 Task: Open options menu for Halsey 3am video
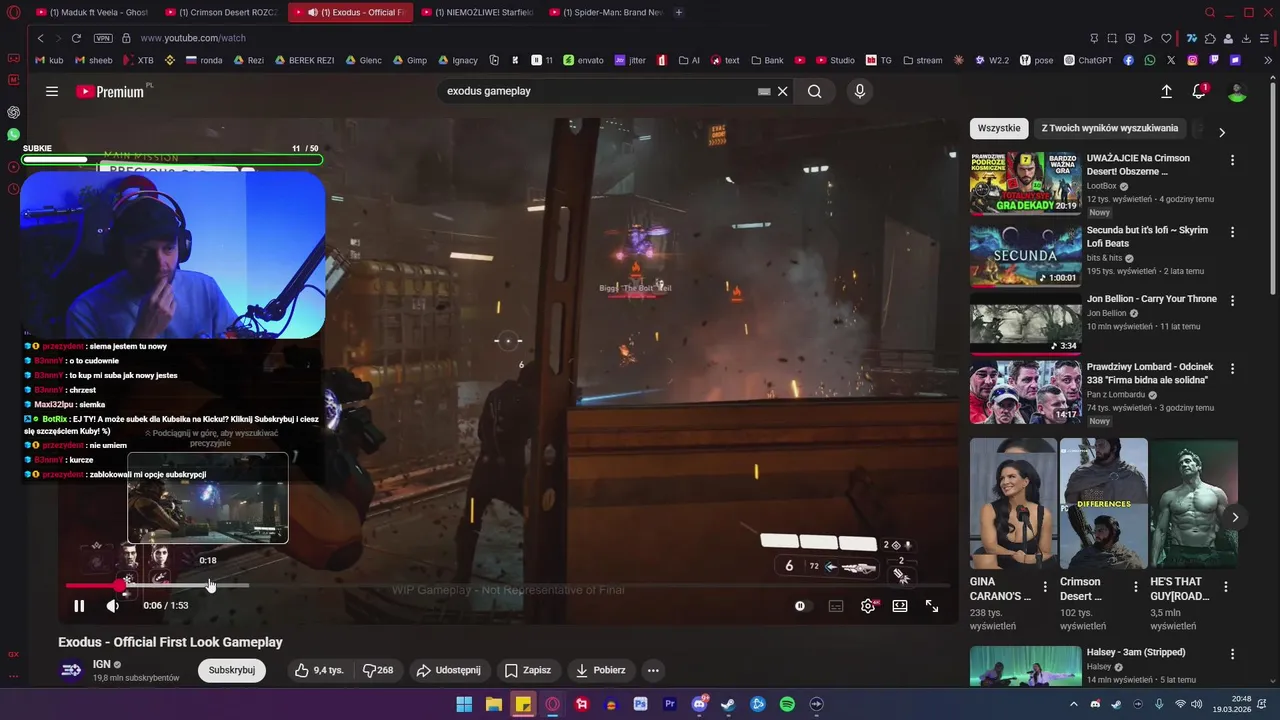1232,654
